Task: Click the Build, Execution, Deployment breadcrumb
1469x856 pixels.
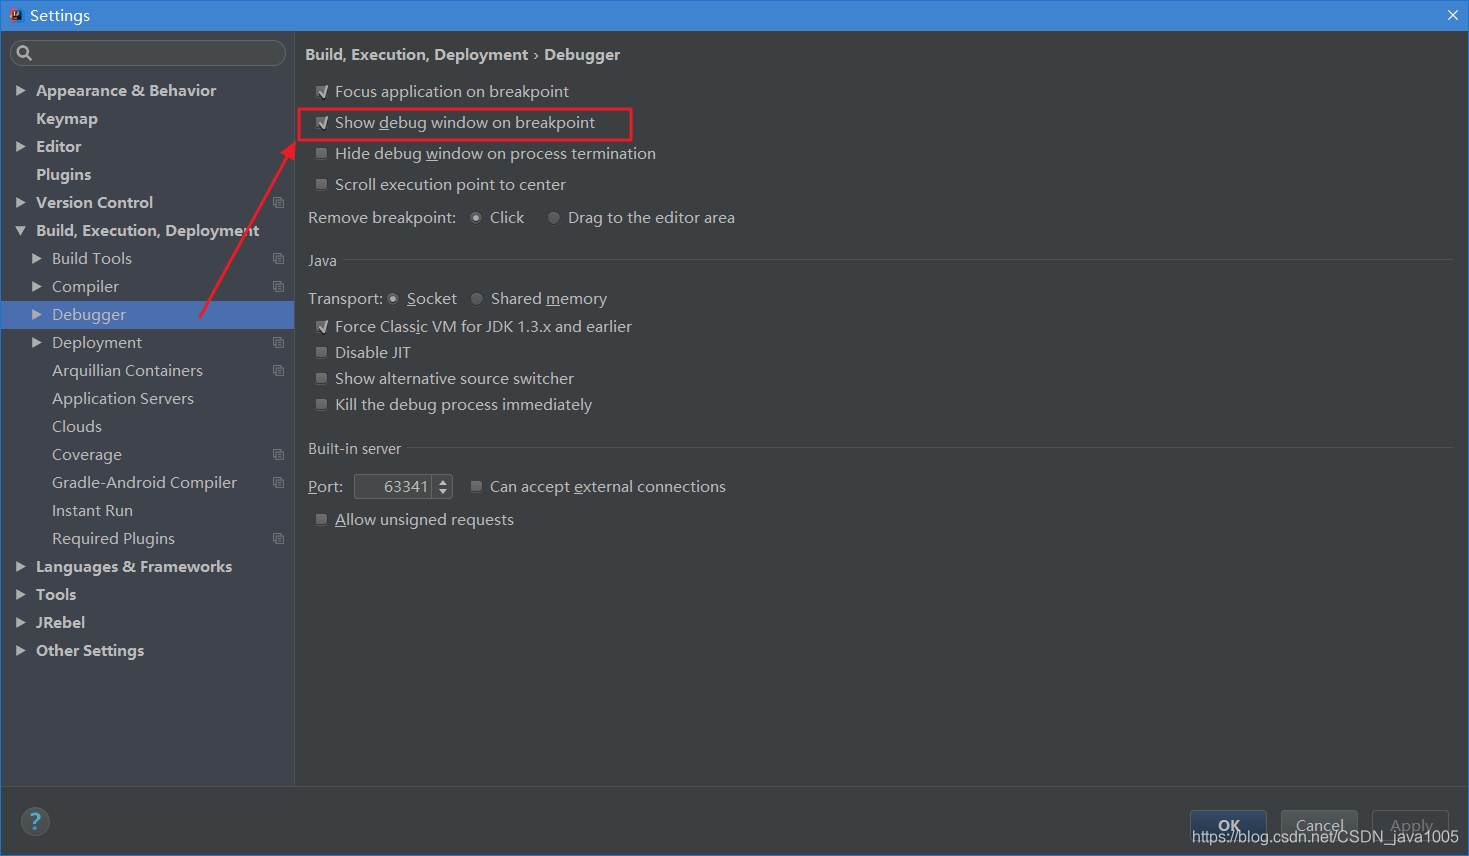Action: pos(416,55)
